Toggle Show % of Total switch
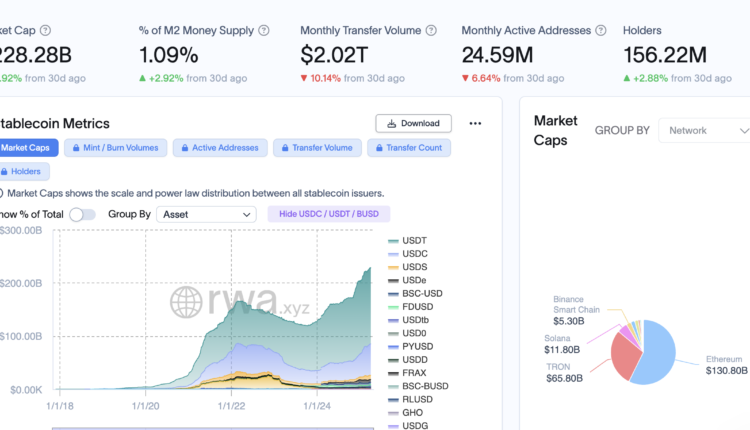 click(82, 214)
